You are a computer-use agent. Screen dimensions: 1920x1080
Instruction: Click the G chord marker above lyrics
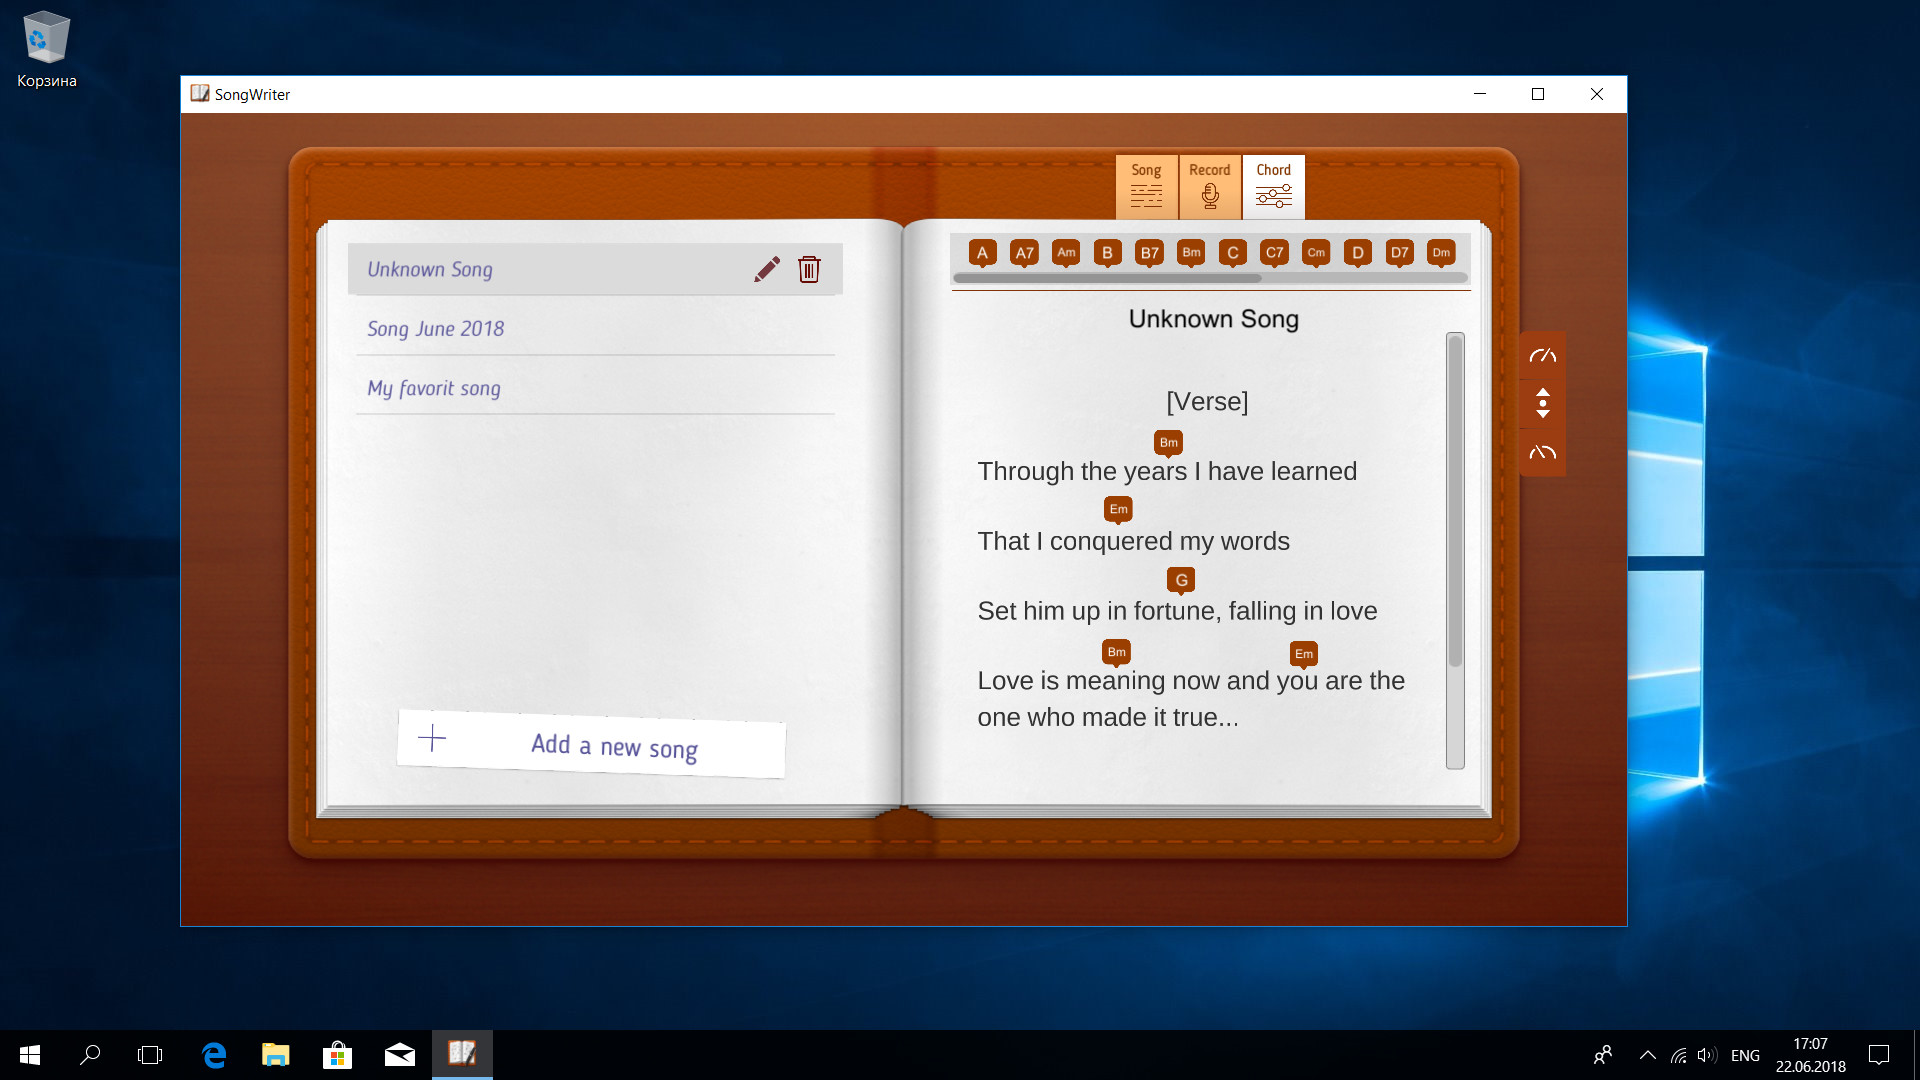click(1181, 580)
